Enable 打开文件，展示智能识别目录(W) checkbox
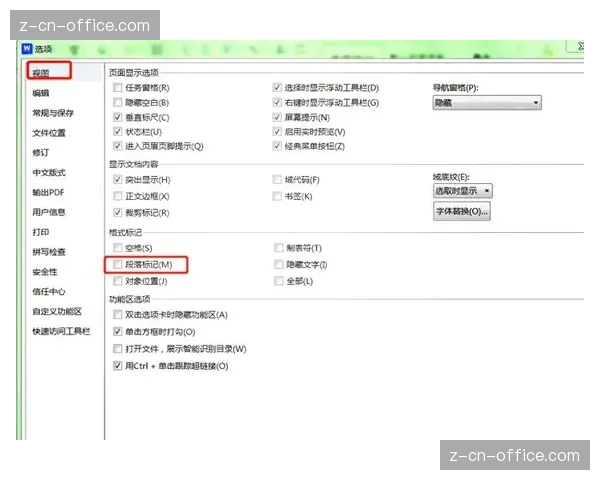This screenshot has height=480, width=600. click(117, 349)
